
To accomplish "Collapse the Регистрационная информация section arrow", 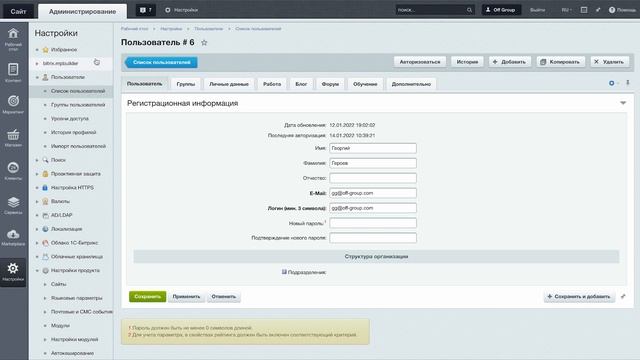I will coord(623,103).
